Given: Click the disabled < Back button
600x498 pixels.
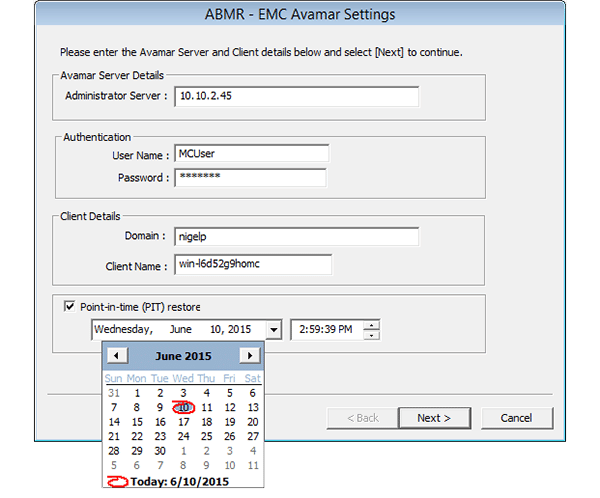Looking at the screenshot, I should (x=362, y=418).
